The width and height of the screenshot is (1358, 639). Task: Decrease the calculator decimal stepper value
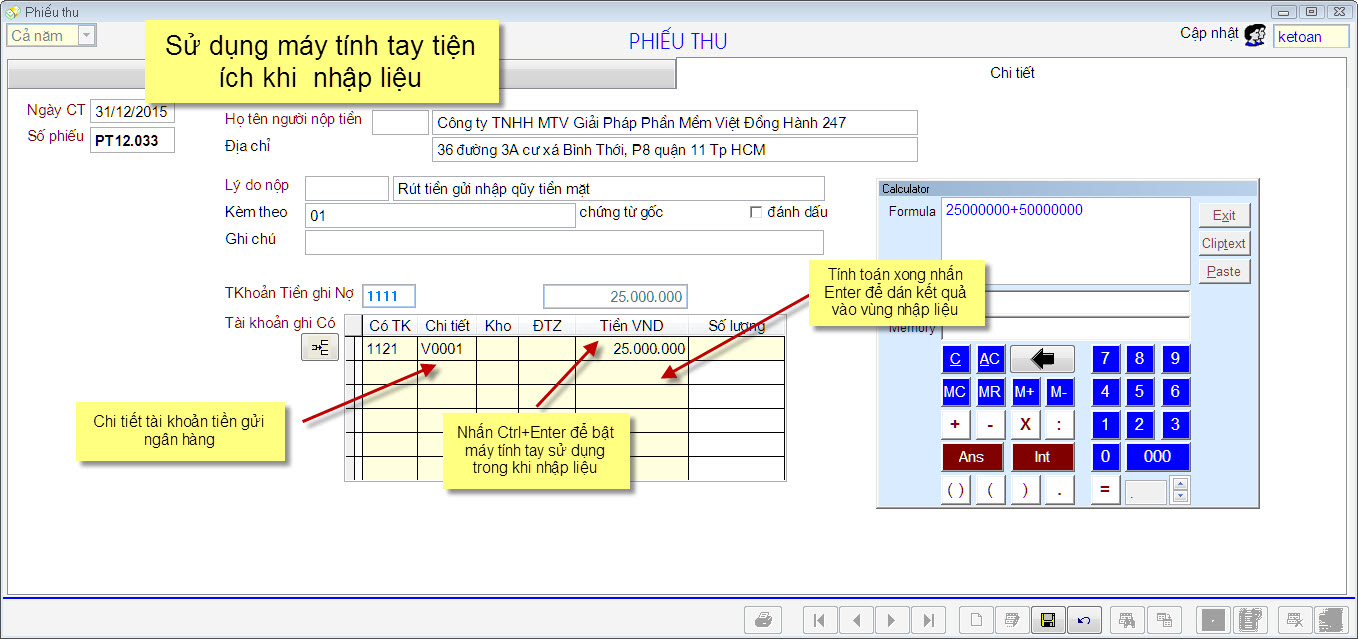click(1181, 496)
